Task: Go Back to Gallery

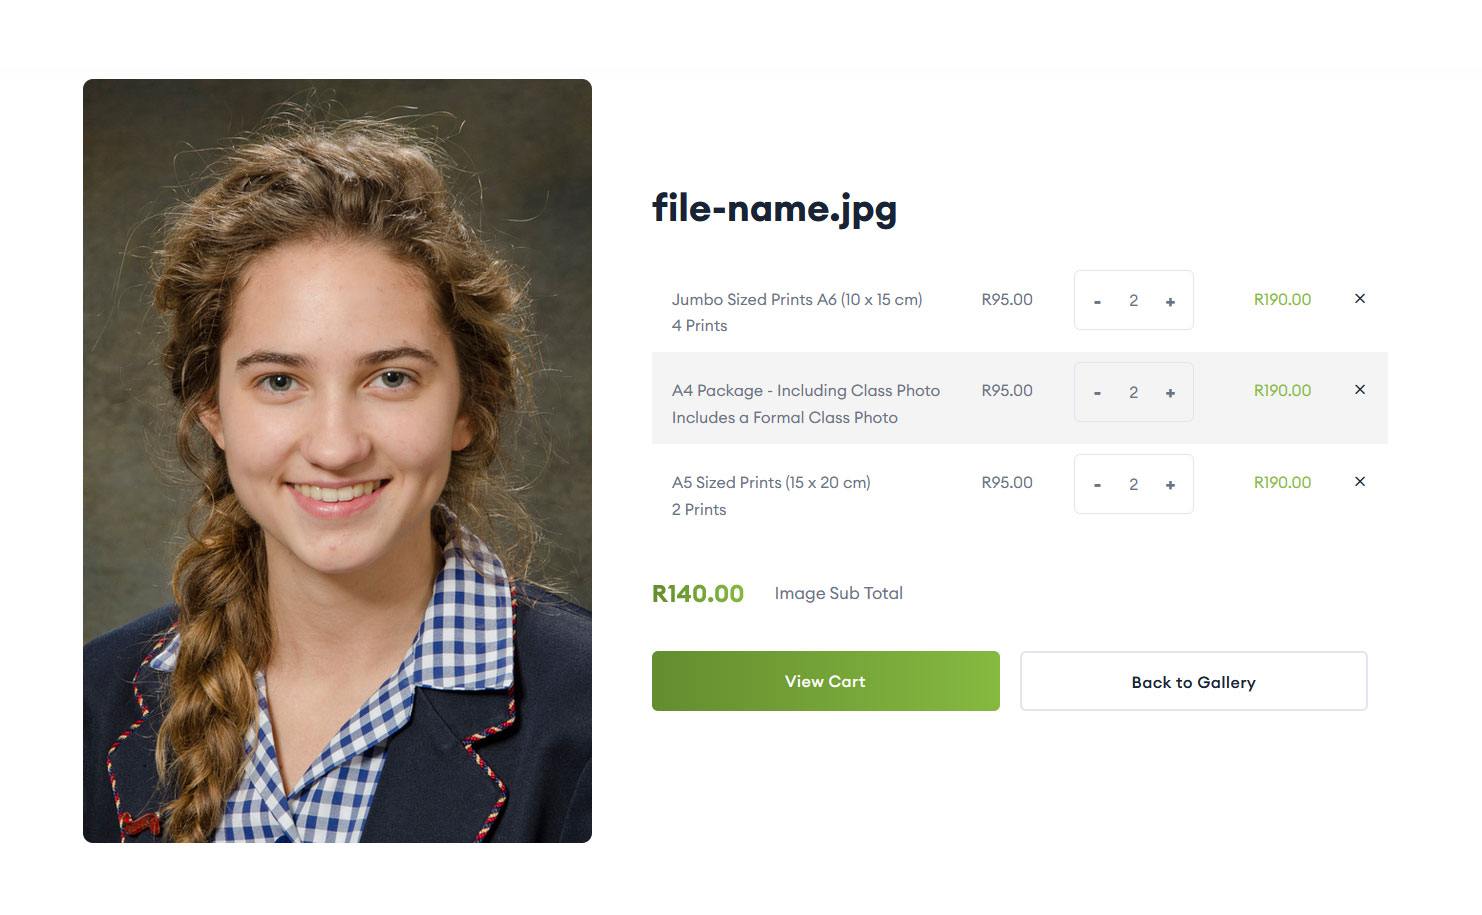Action: tap(1193, 681)
